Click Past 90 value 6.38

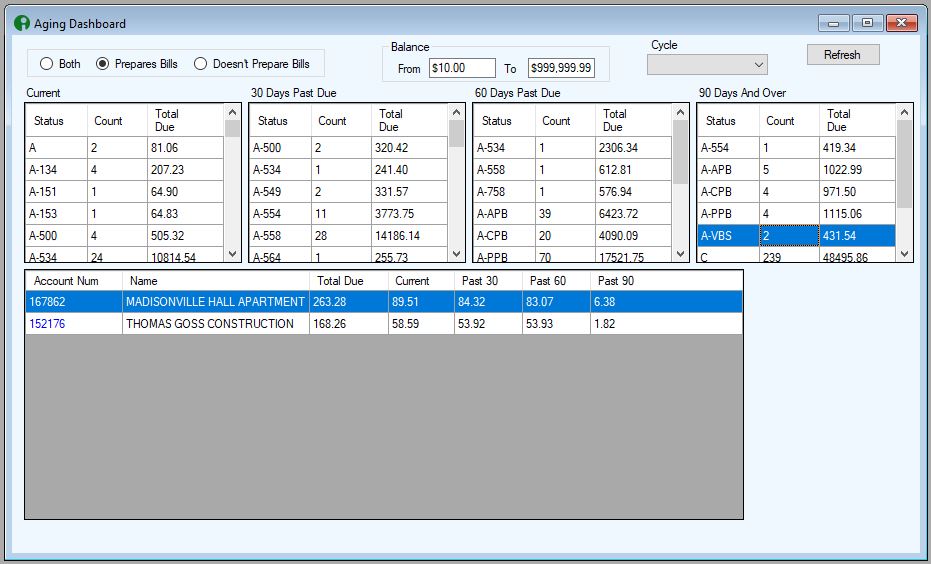666,302
